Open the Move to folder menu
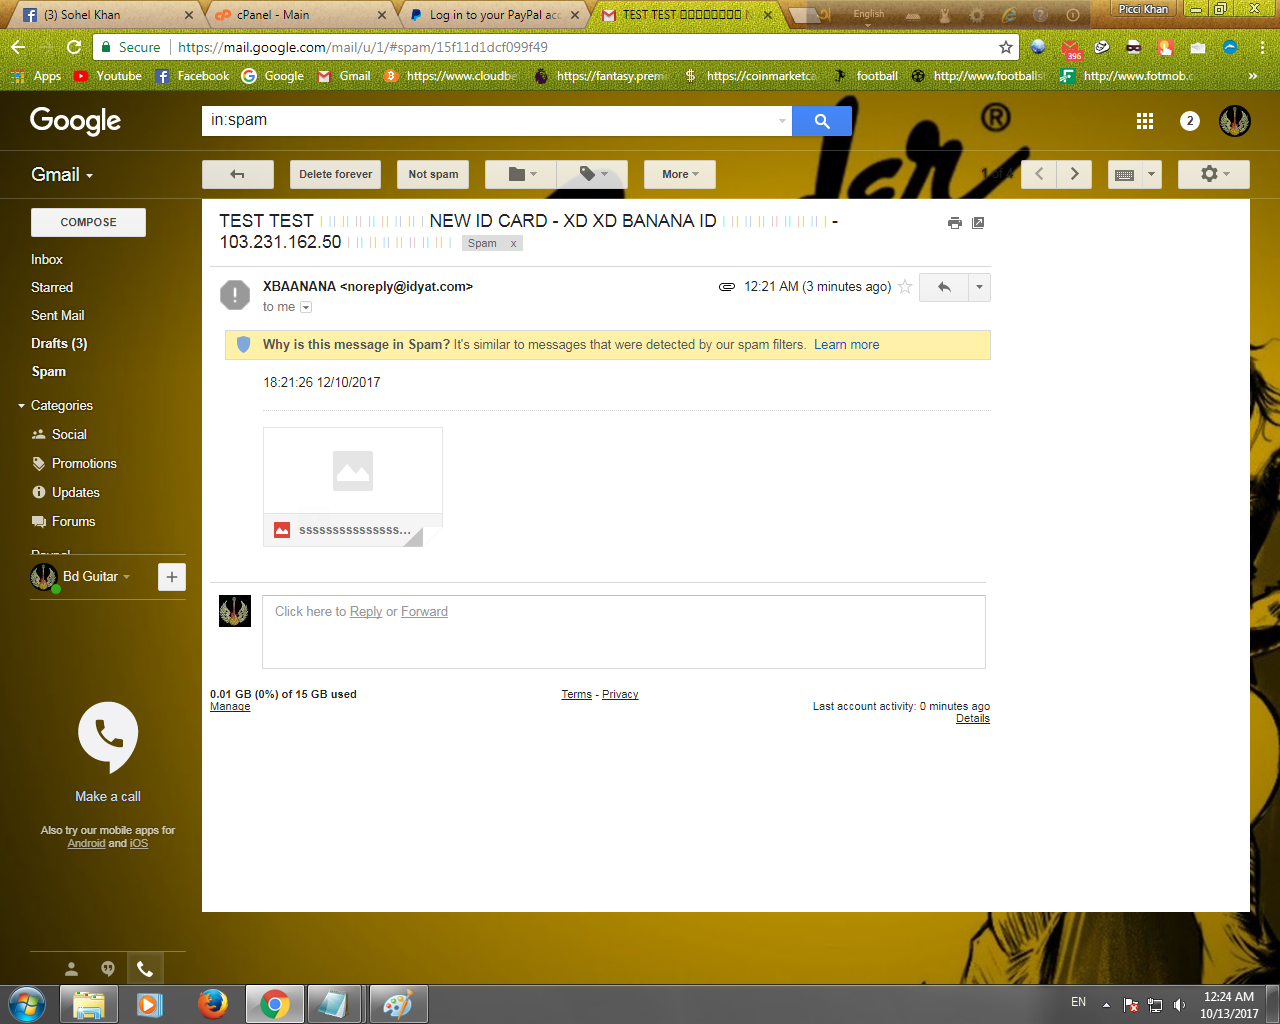1280x1024 pixels. tap(521, 174)
